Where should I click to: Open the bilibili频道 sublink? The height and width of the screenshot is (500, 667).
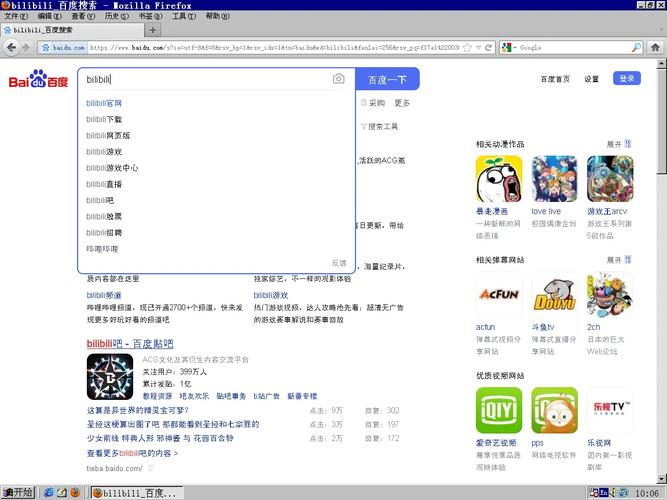click(x=104, y=295)
